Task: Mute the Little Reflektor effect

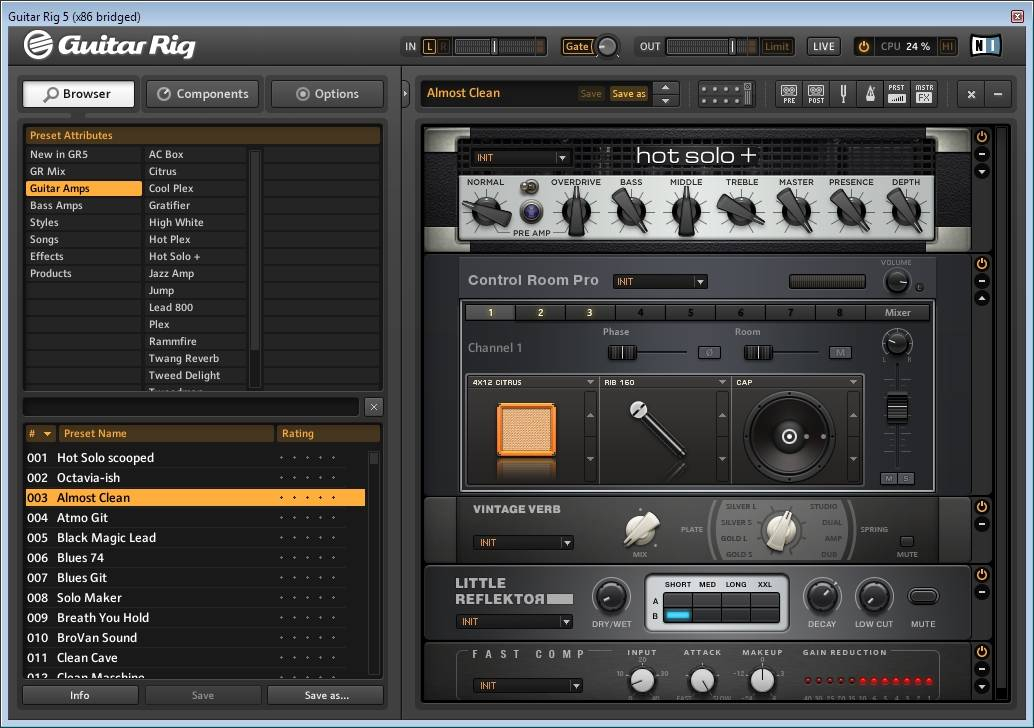Action: click(923, 597)
